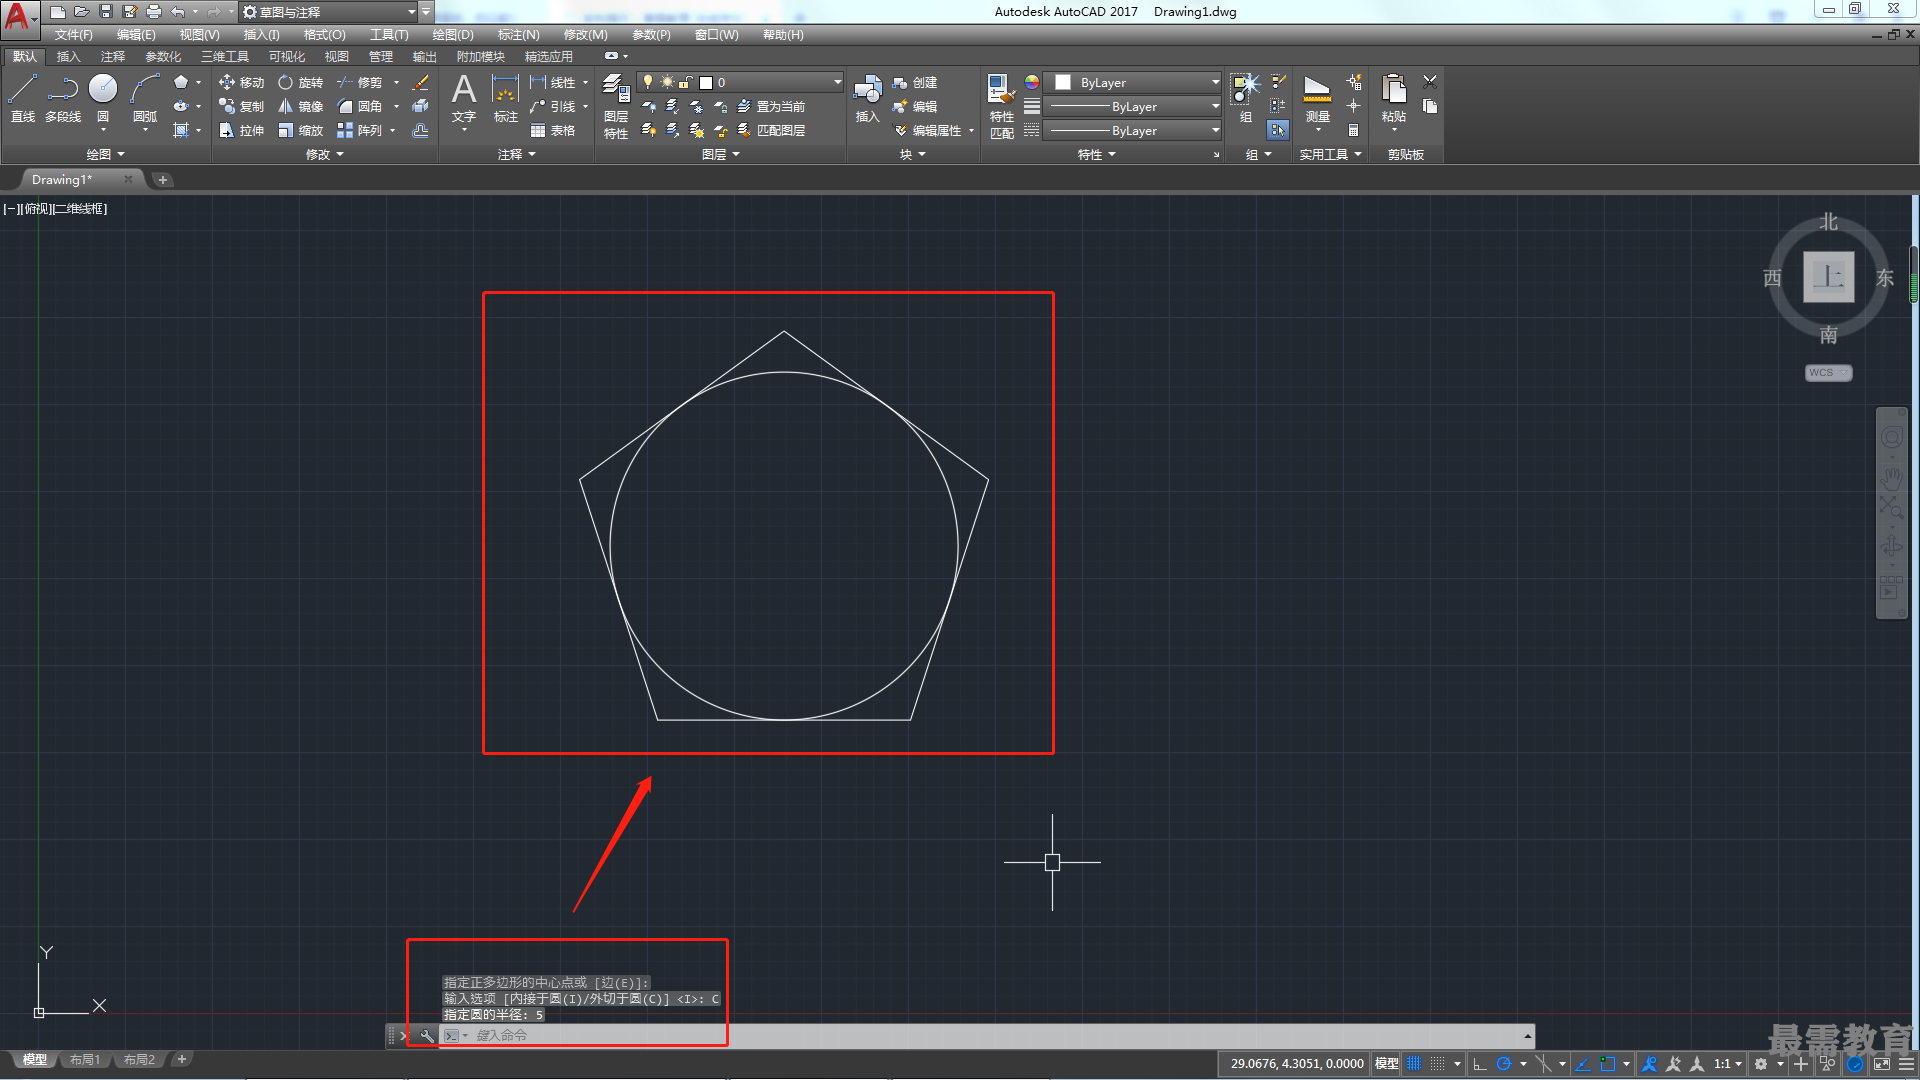Open the workspace 草图与注释 dropdown
The image size is (1920, 1080).
coord(329,12)
